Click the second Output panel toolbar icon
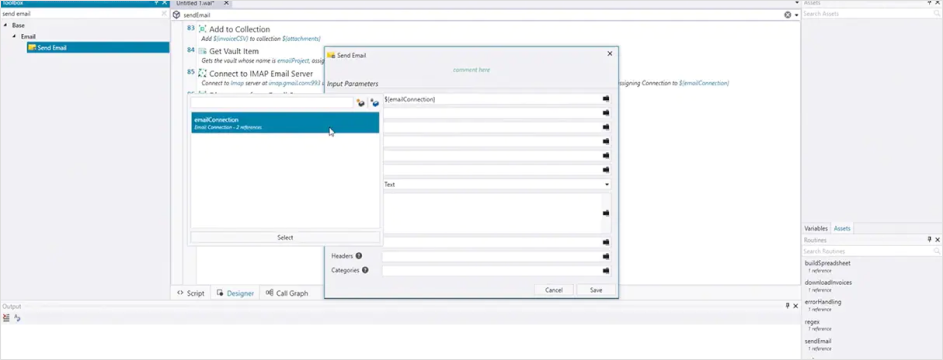The height and width of the screenshot is (360, 943). pos(17,318)
